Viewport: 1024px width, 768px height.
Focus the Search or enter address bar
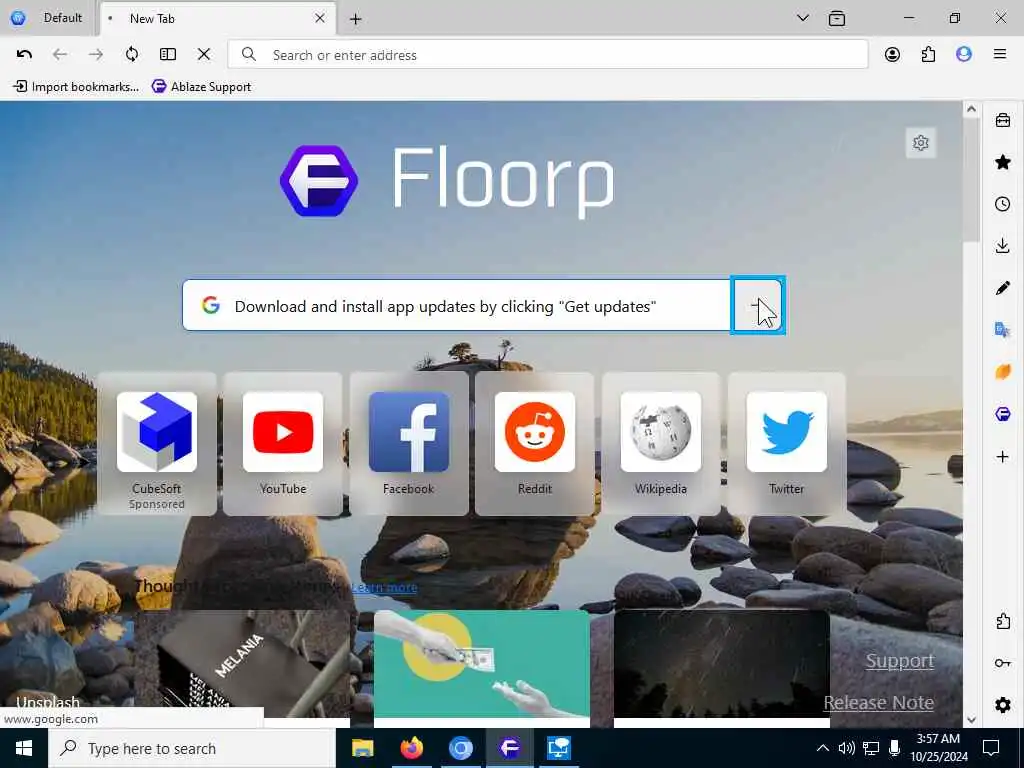(548, 54)
